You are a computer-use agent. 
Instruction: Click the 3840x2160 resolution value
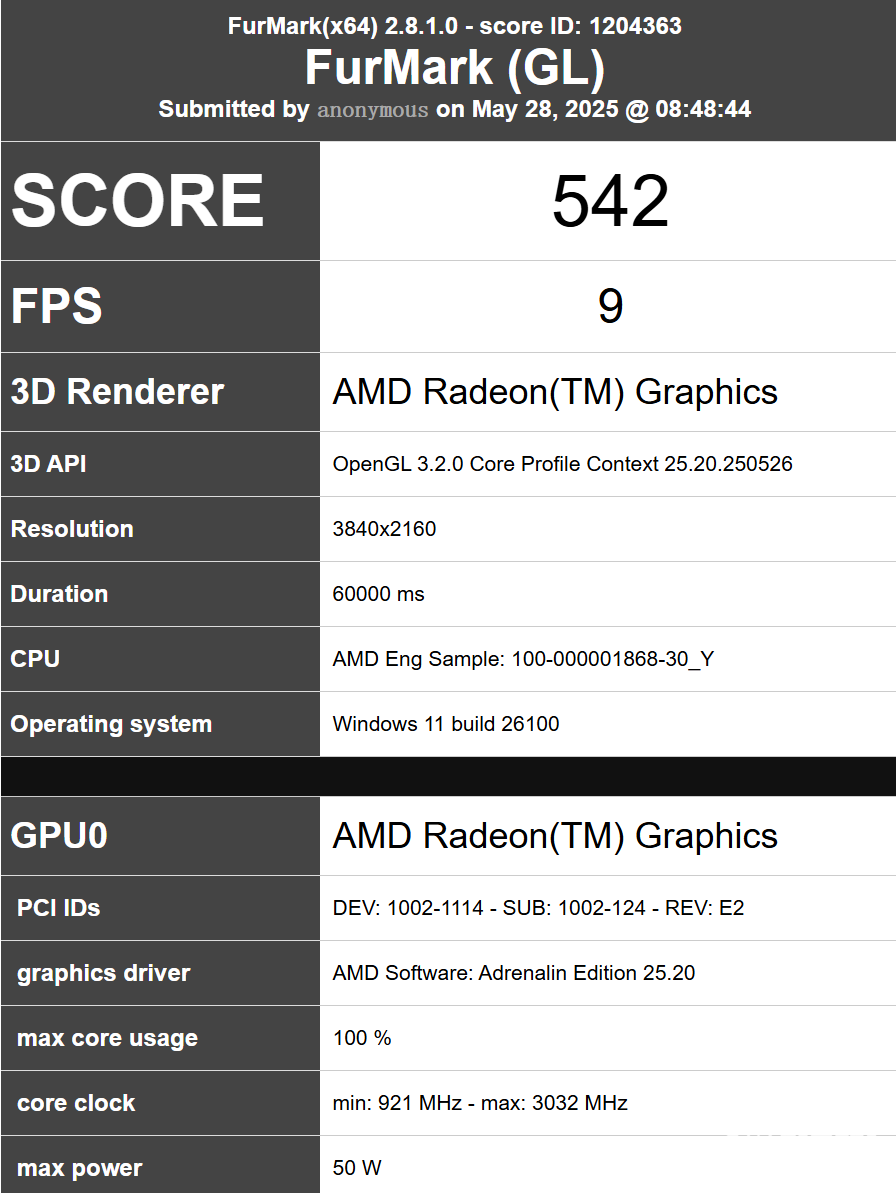(x=384, y=529)
